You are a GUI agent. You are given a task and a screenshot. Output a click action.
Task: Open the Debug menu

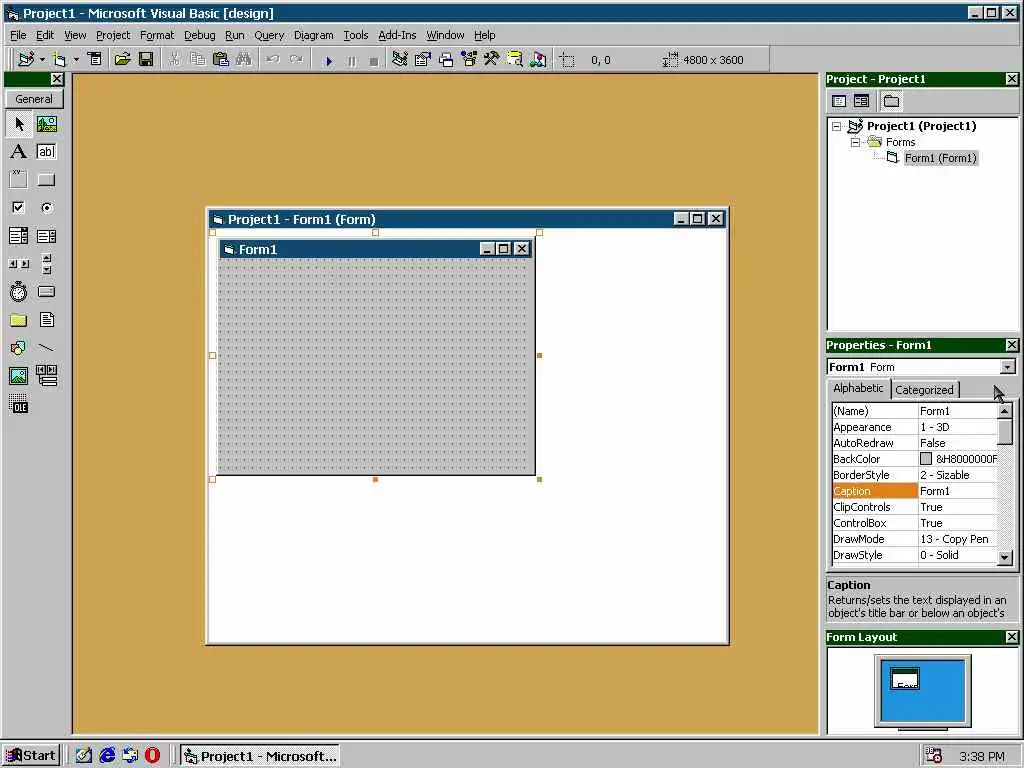tap(199, 35)
